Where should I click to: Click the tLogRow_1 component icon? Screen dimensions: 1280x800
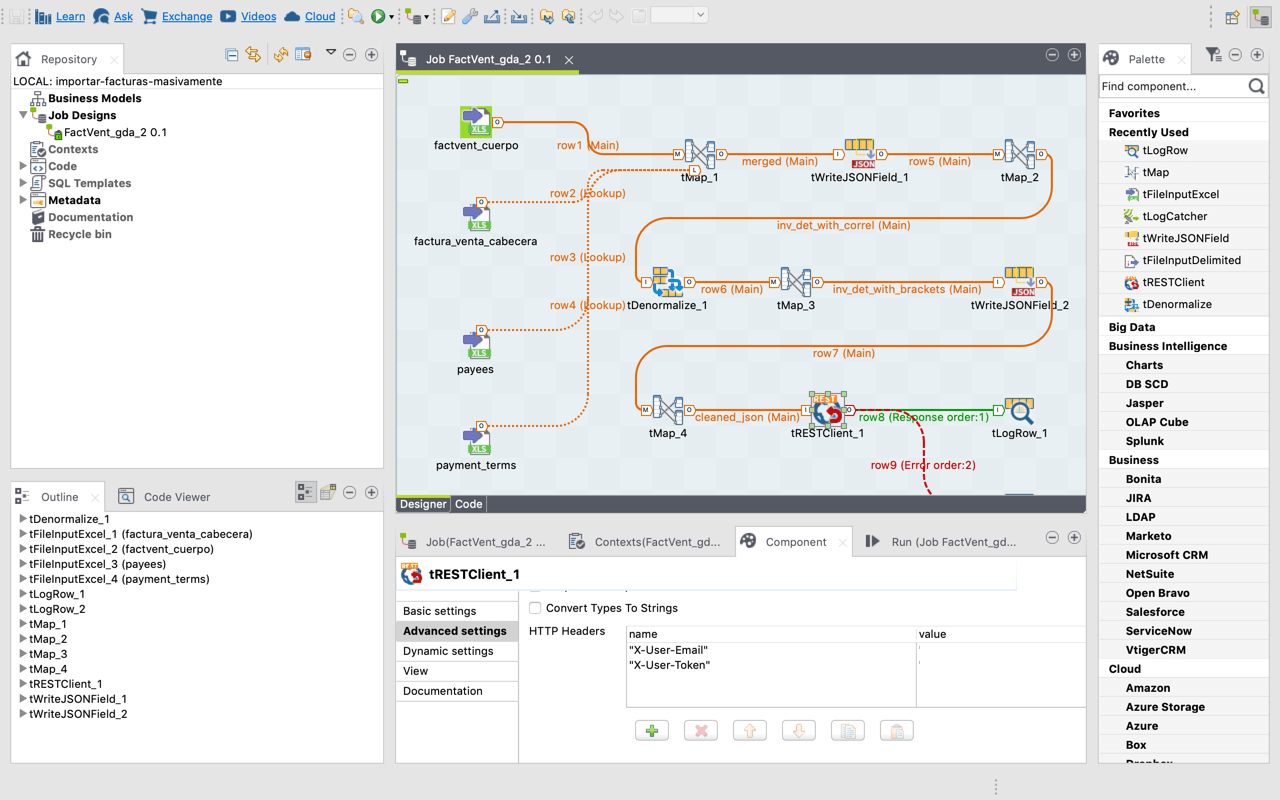1019,410
